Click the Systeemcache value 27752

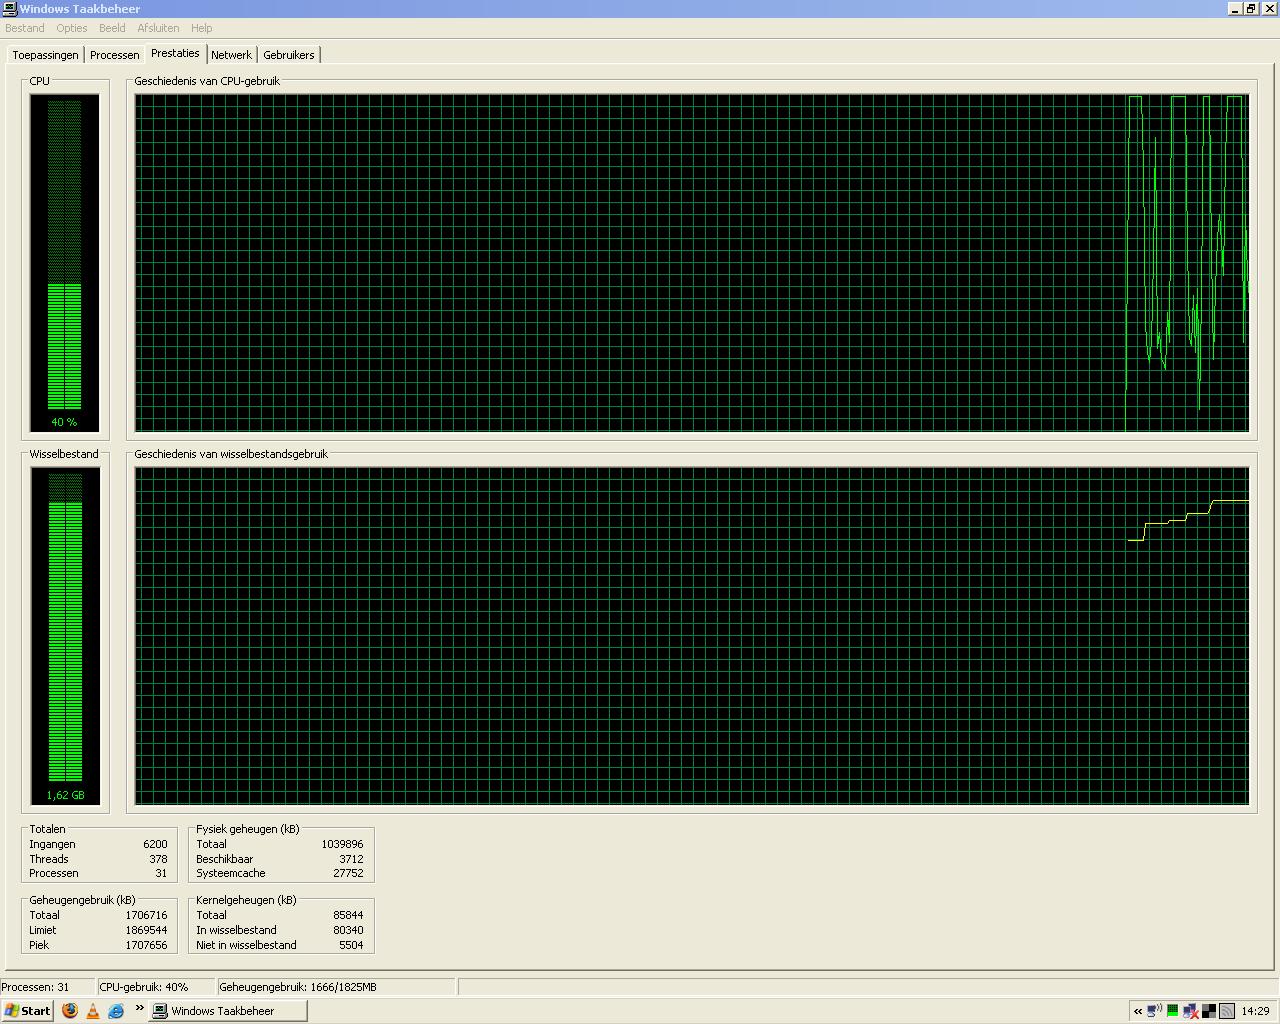(x=348, y=873)
